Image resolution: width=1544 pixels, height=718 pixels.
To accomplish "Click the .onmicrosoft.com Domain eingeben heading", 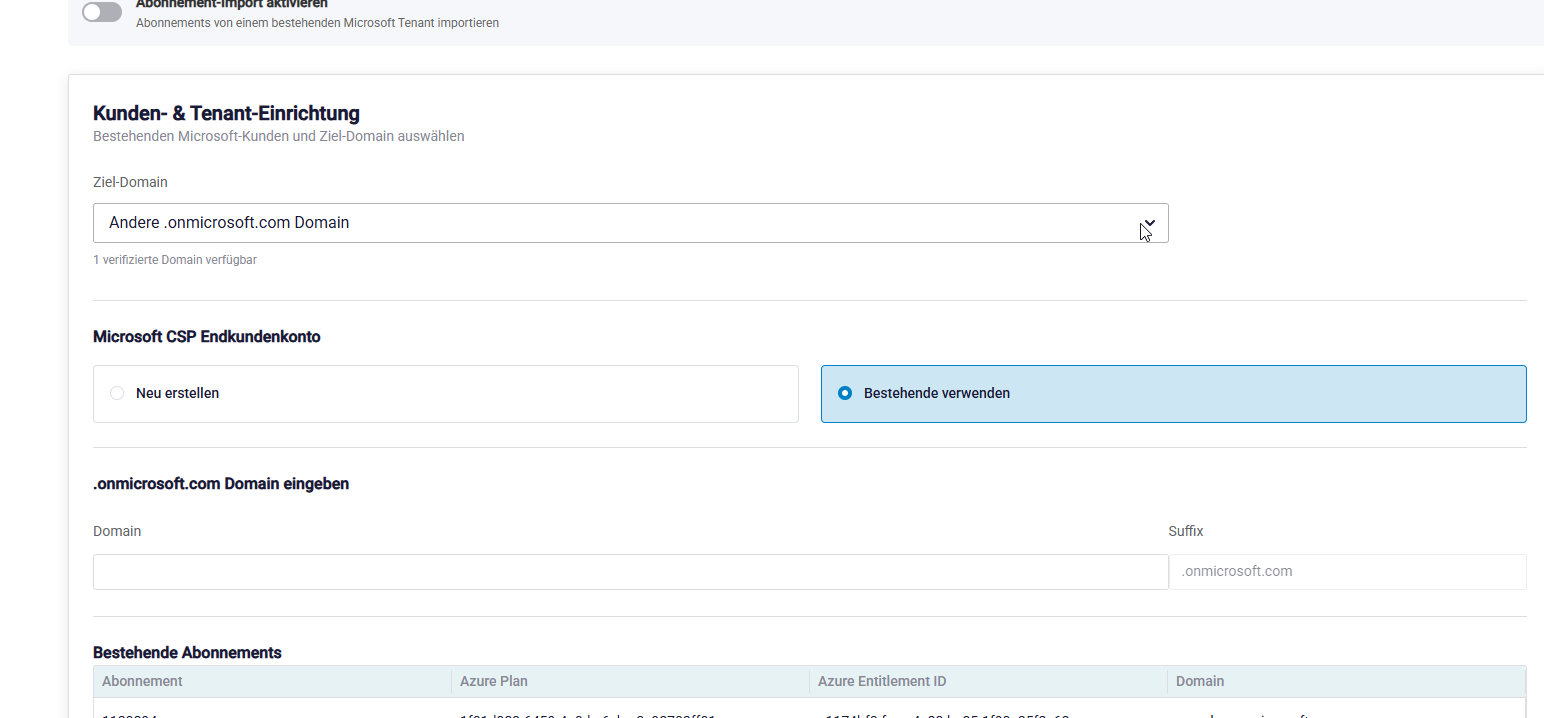I will [x=221, y=484].
